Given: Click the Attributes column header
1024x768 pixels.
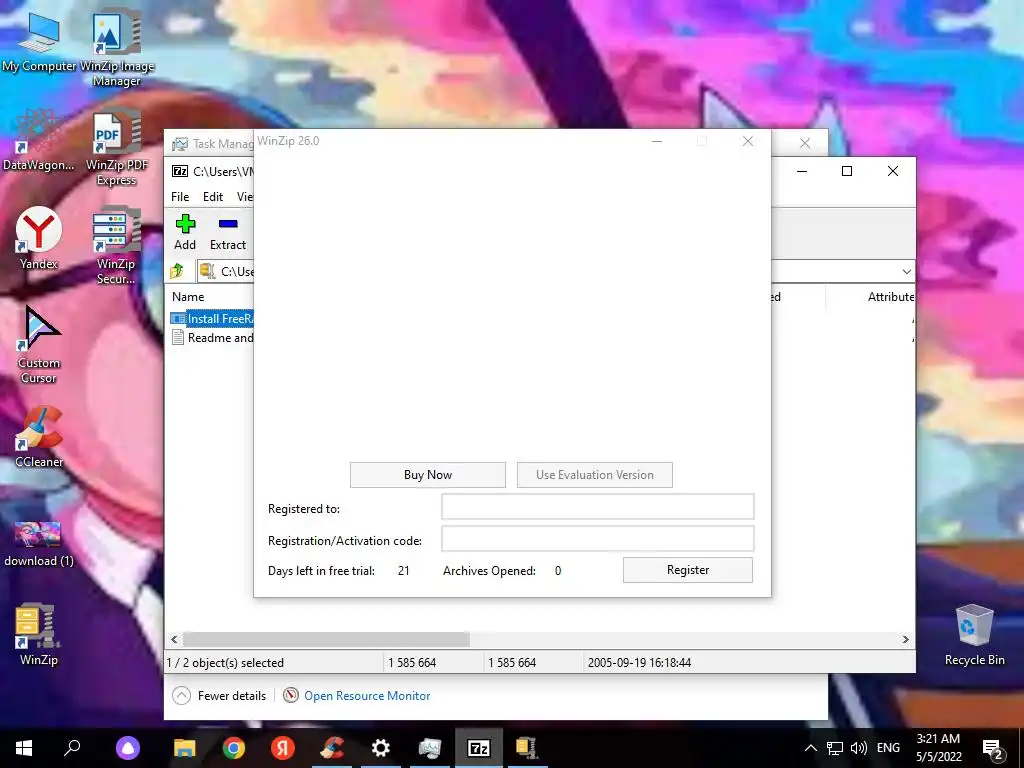Looking at the screenshot, I should (891, 296).
